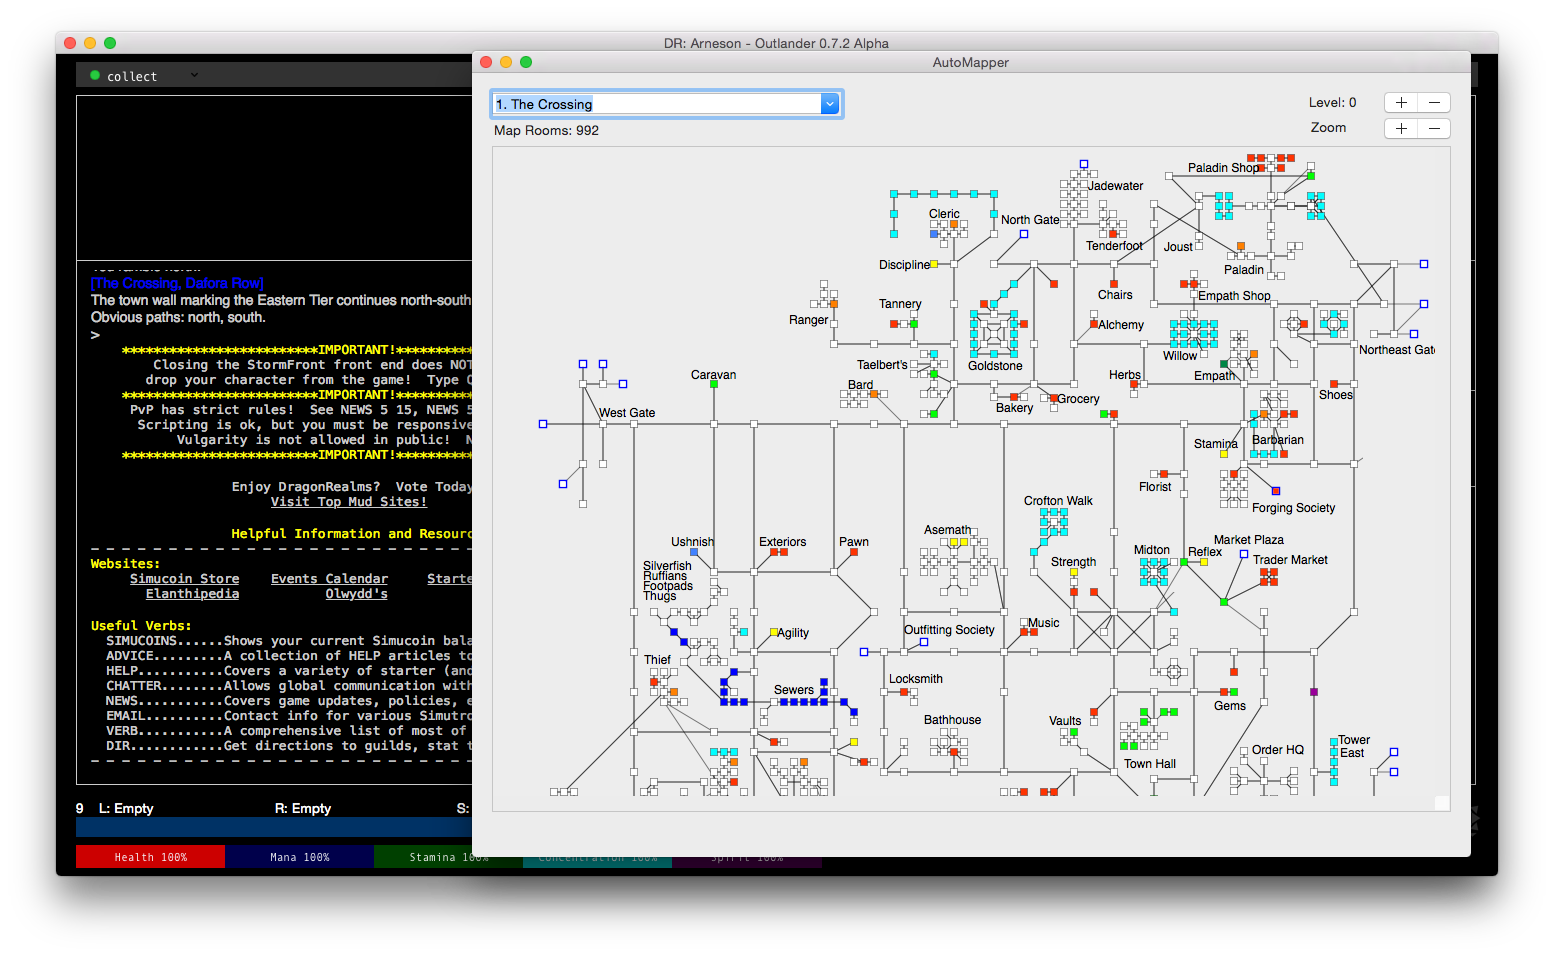Zoom in the map with plus button
The width and height of the screenshot is (1554, 956).
pyautogui.click(x=1401, y=128)
